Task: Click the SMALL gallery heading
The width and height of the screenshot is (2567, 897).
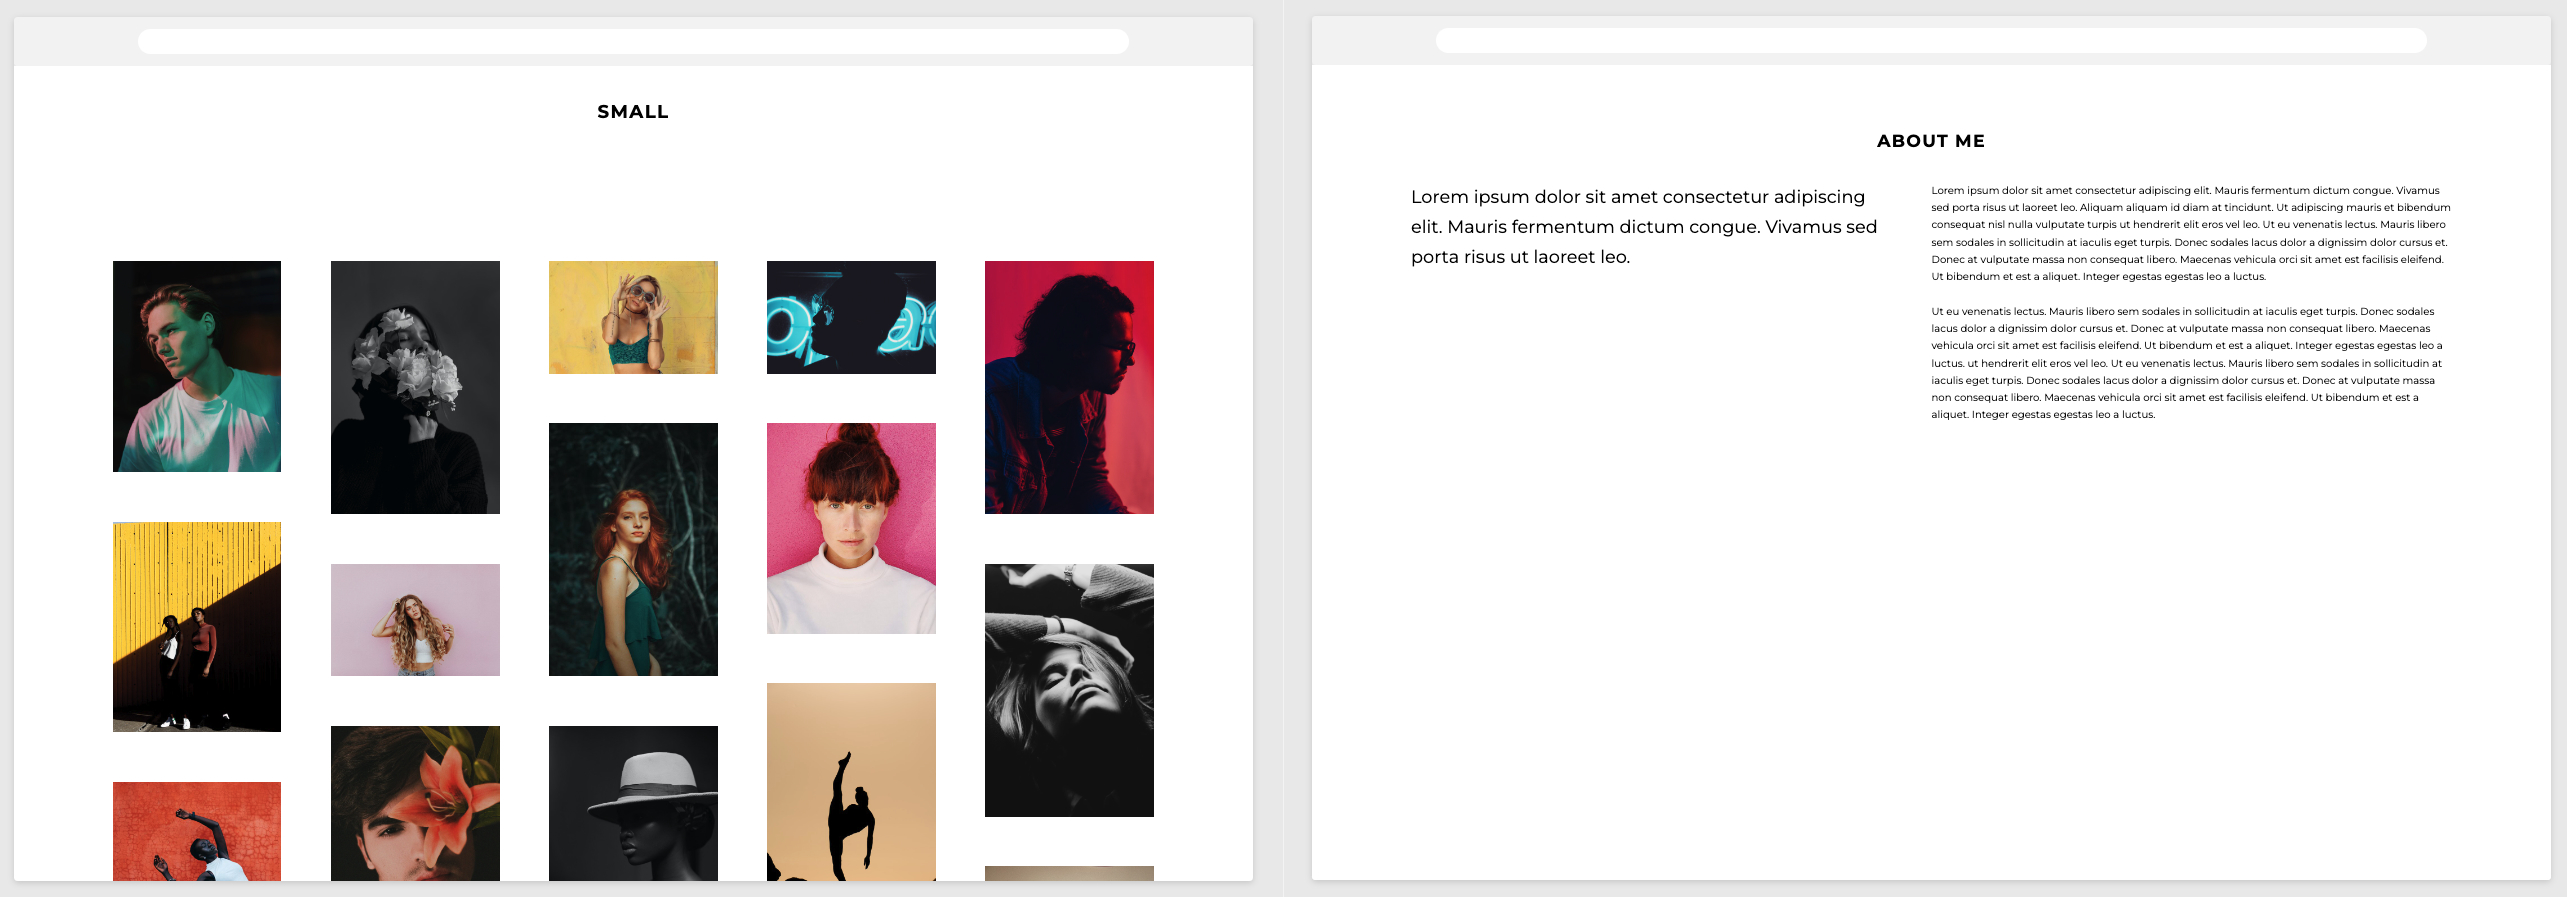Action: coord(633,112)
